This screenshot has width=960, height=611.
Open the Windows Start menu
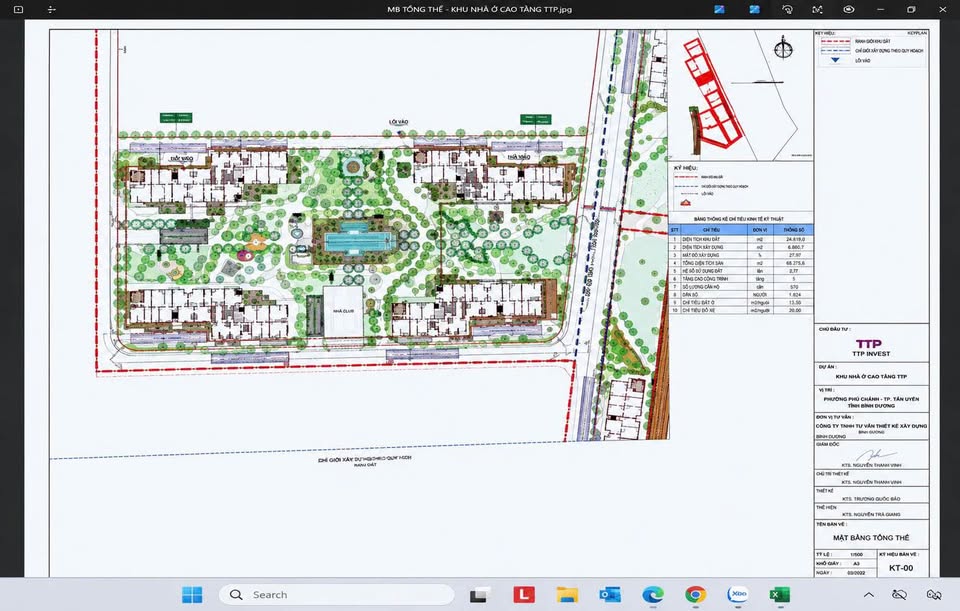point(192,594)
